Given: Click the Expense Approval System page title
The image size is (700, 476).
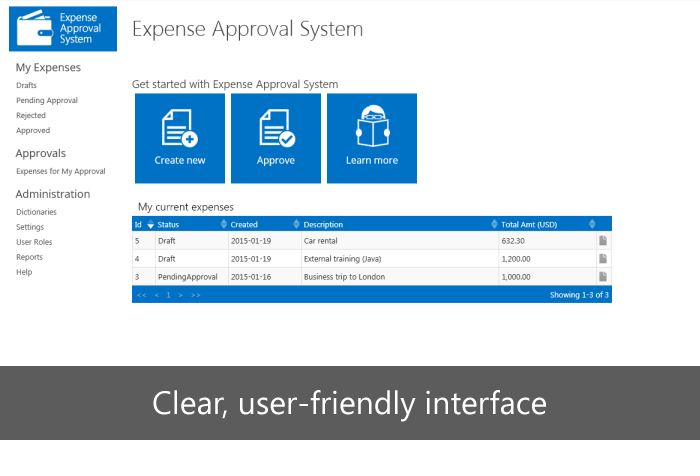Looking at the screenshot, I should [248, 29].
